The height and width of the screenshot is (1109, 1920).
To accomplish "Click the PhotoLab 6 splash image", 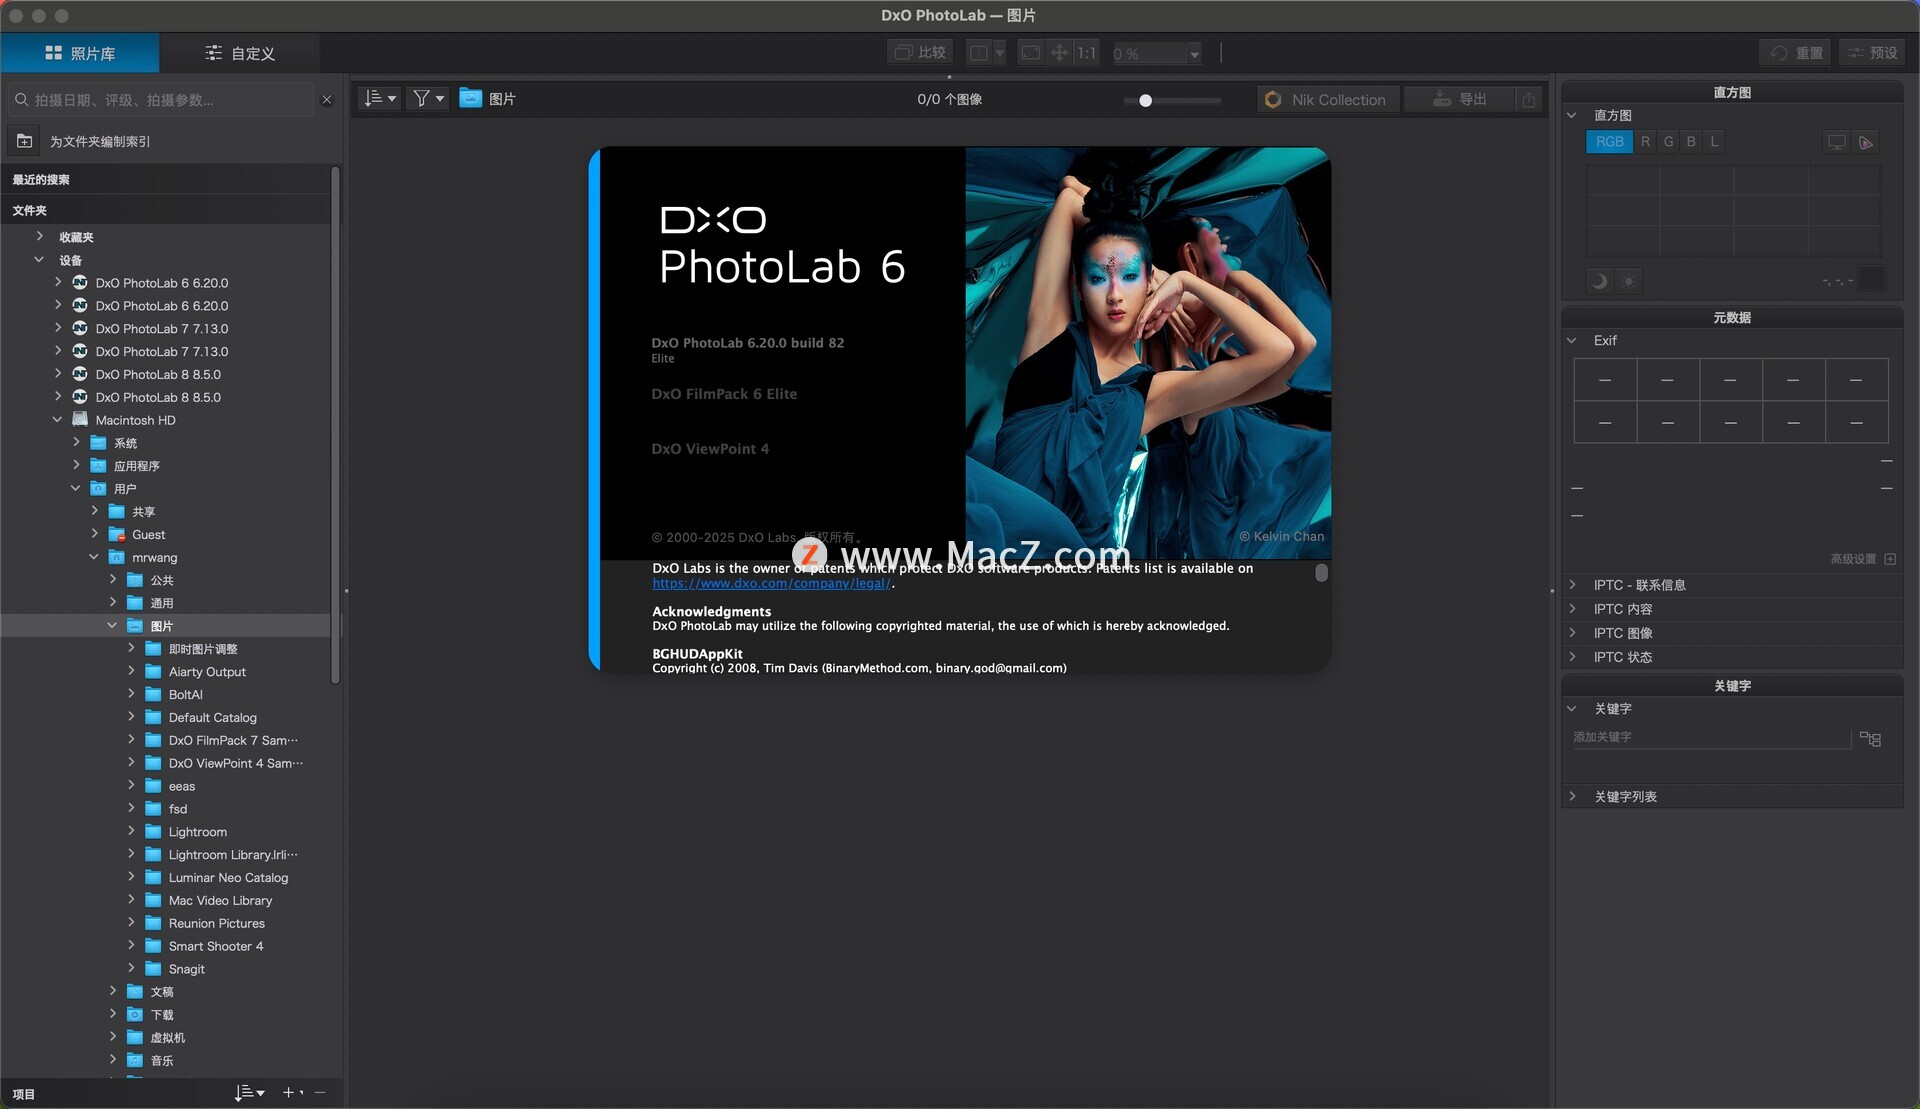I will pyautogui.click(x=1147, y=352).
